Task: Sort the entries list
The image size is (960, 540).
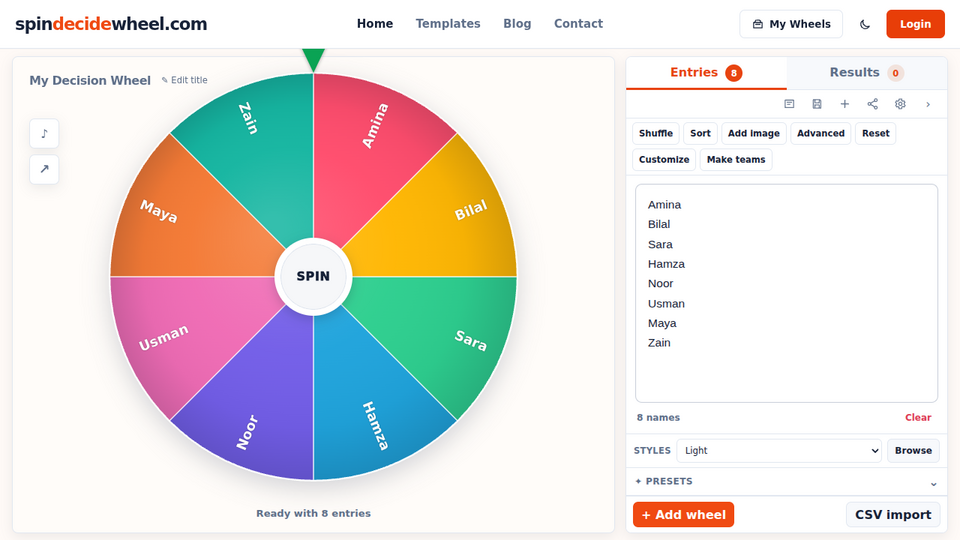Action: [x=700, y=133]
